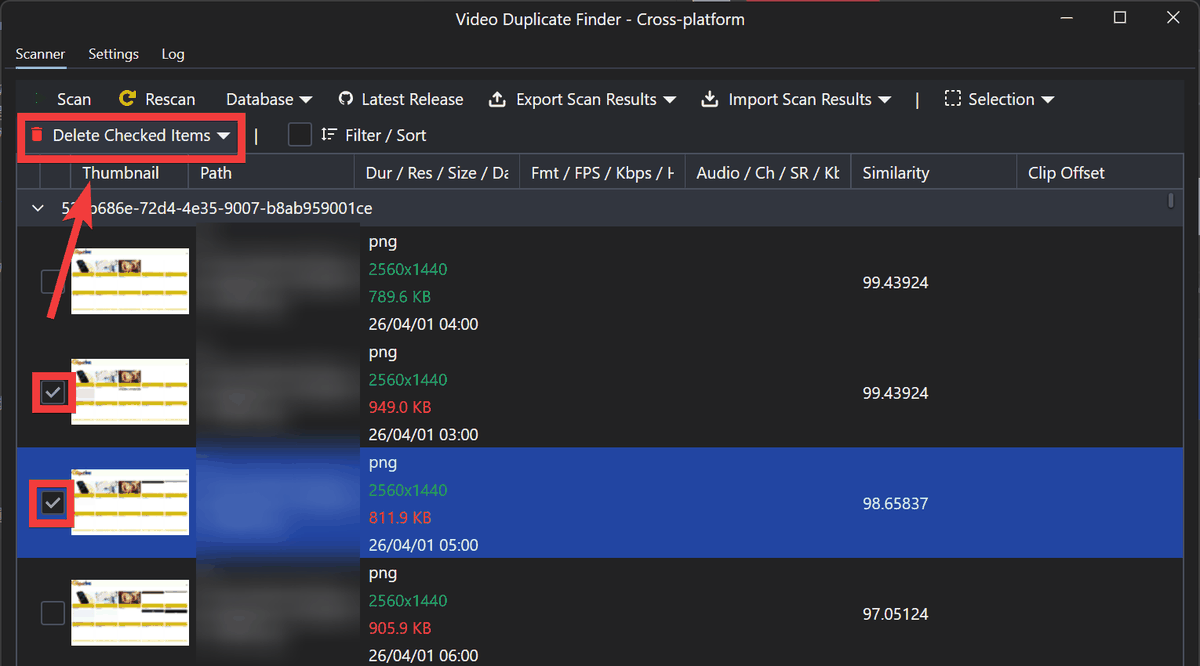Click the red trash Delete icon
Viewport: 1200px width, 666px height.
[x=37, y=135]
